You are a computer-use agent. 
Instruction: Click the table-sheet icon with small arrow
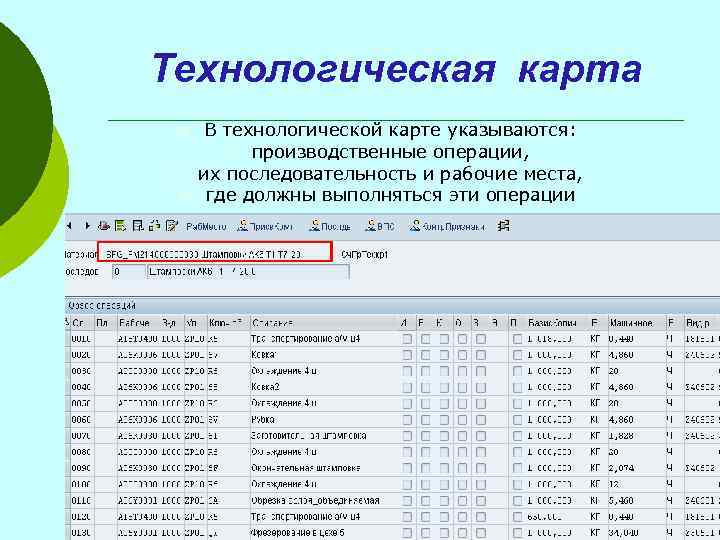[138, 226]
